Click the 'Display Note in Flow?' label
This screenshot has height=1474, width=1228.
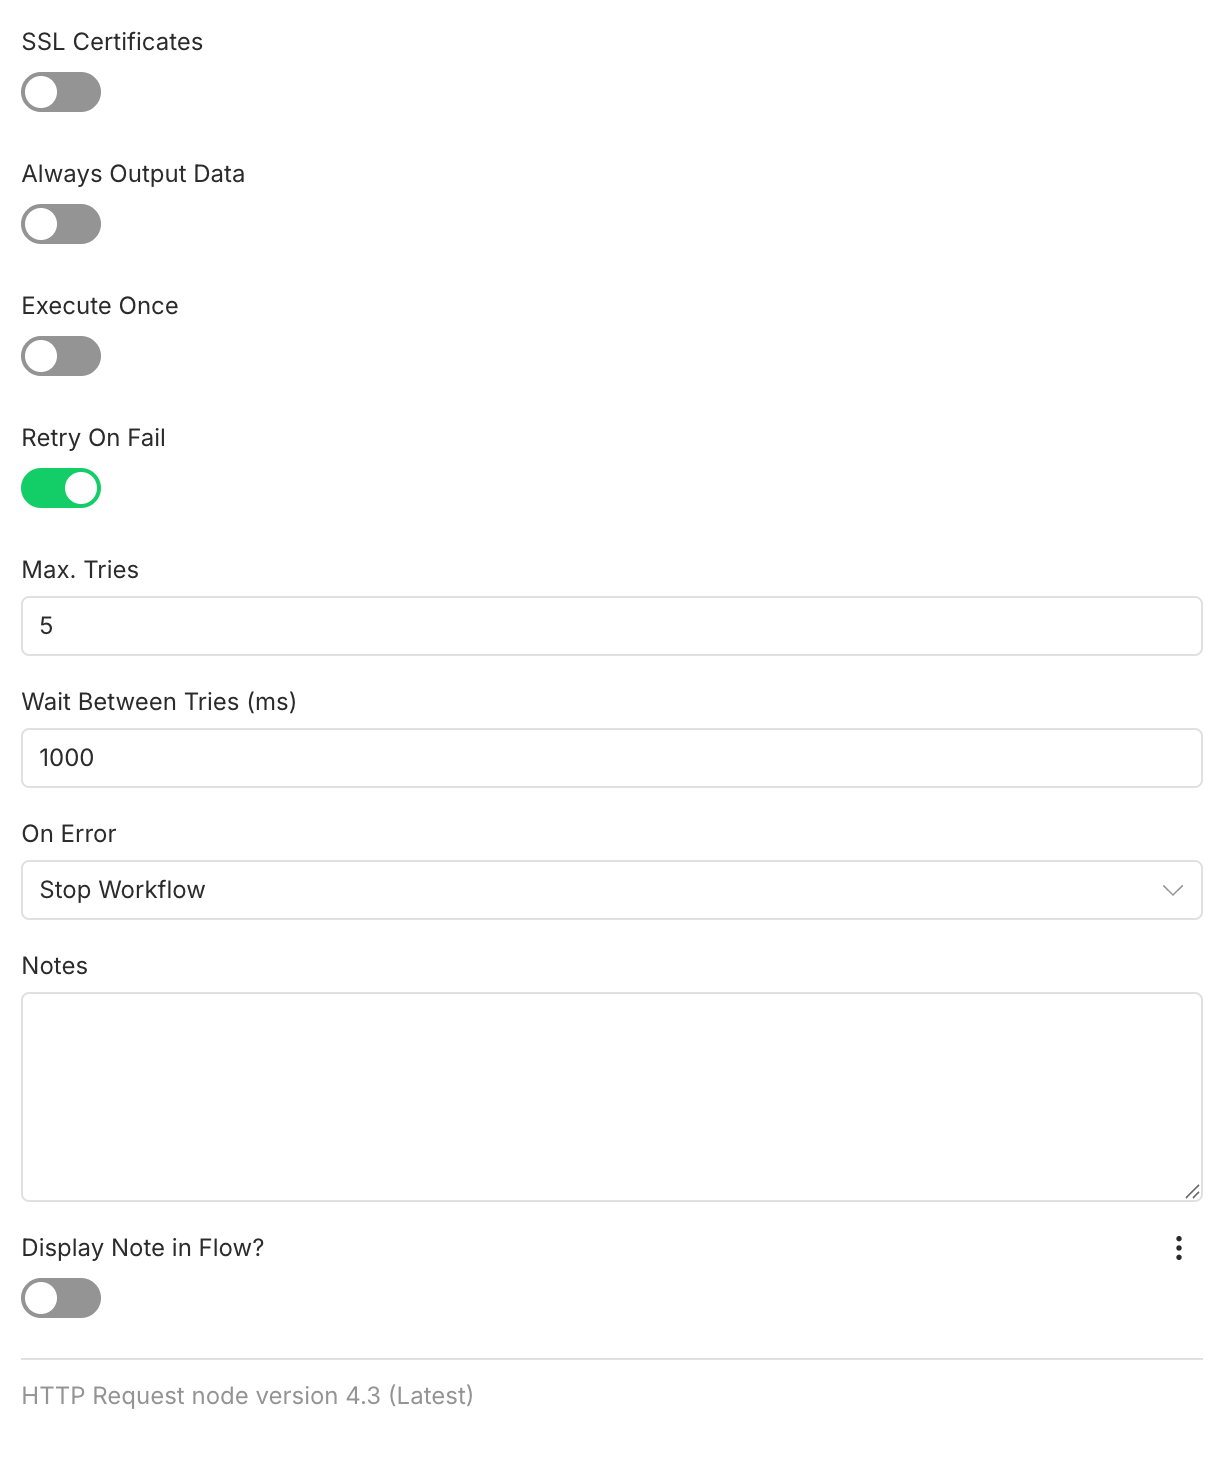coord(143,1248)
